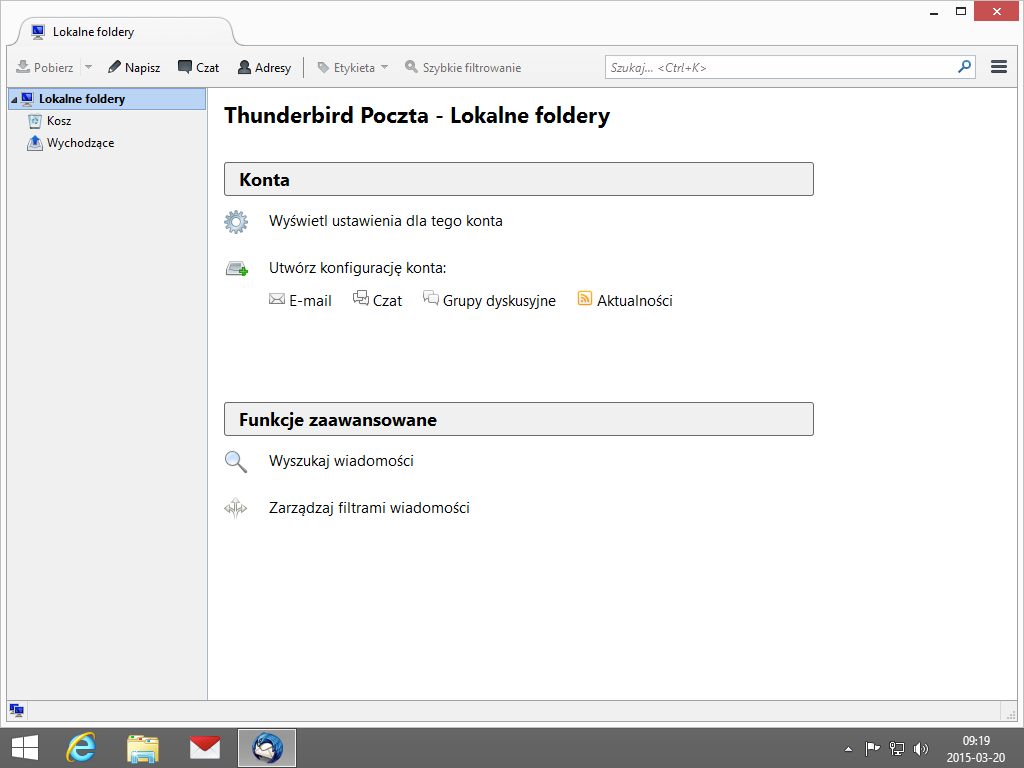
Task: Click the magnifier icon in search box
Action: pyautogui.click(x=965, y=67)
